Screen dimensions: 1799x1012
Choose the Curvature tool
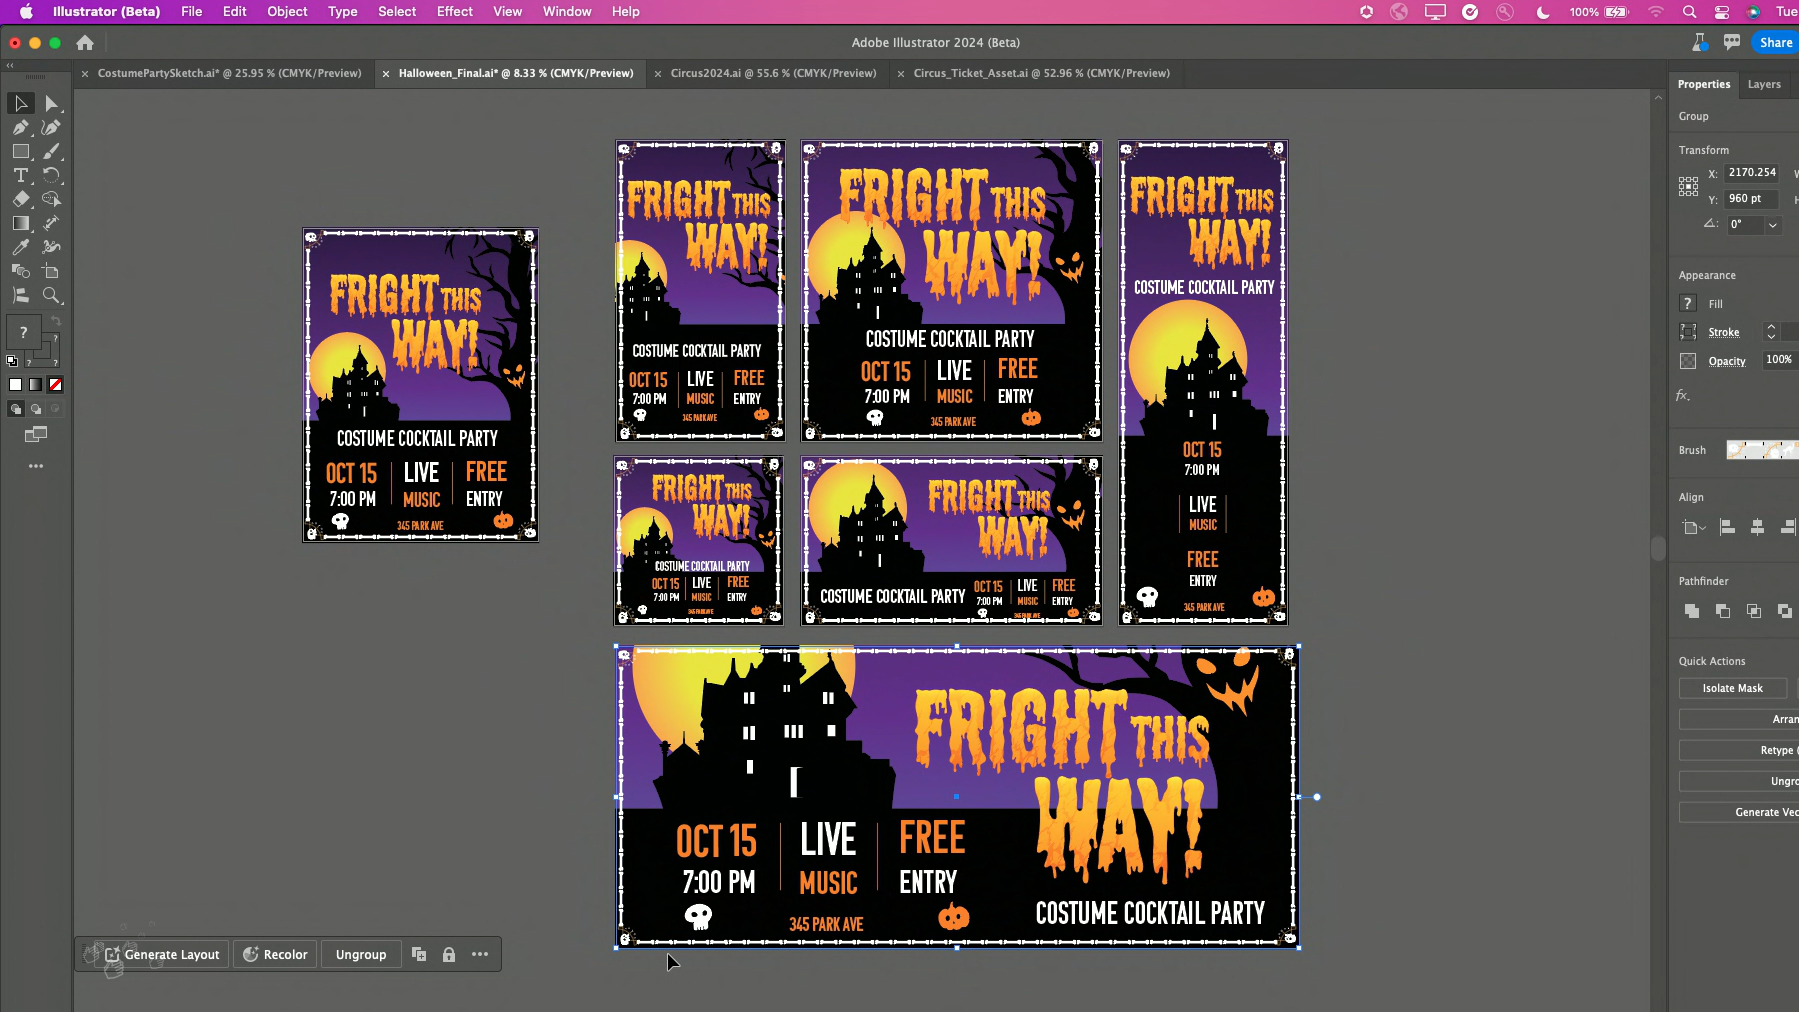pos(51,127)
